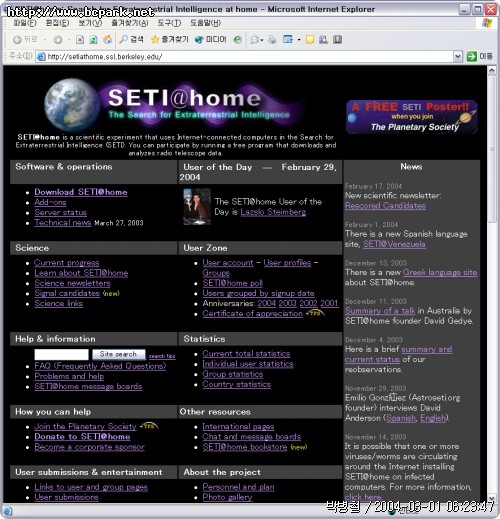Open the 검색 search pane
Viewport: 500px width, 519px height.
point(131,40)
